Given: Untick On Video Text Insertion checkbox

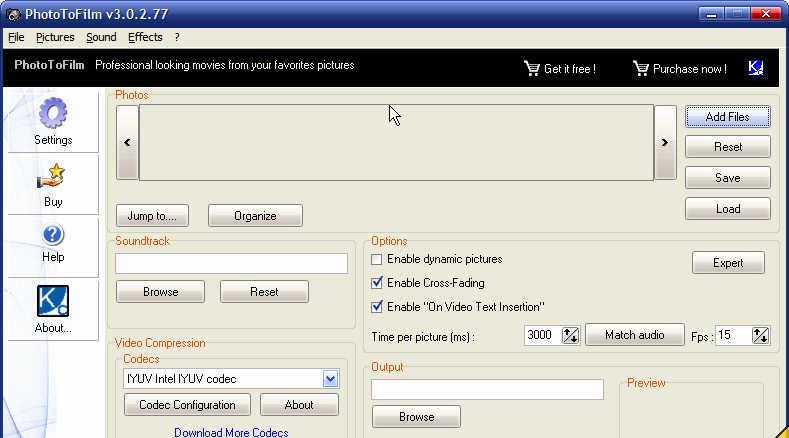Looking at the screenshot, I should (x=376, y=307).
